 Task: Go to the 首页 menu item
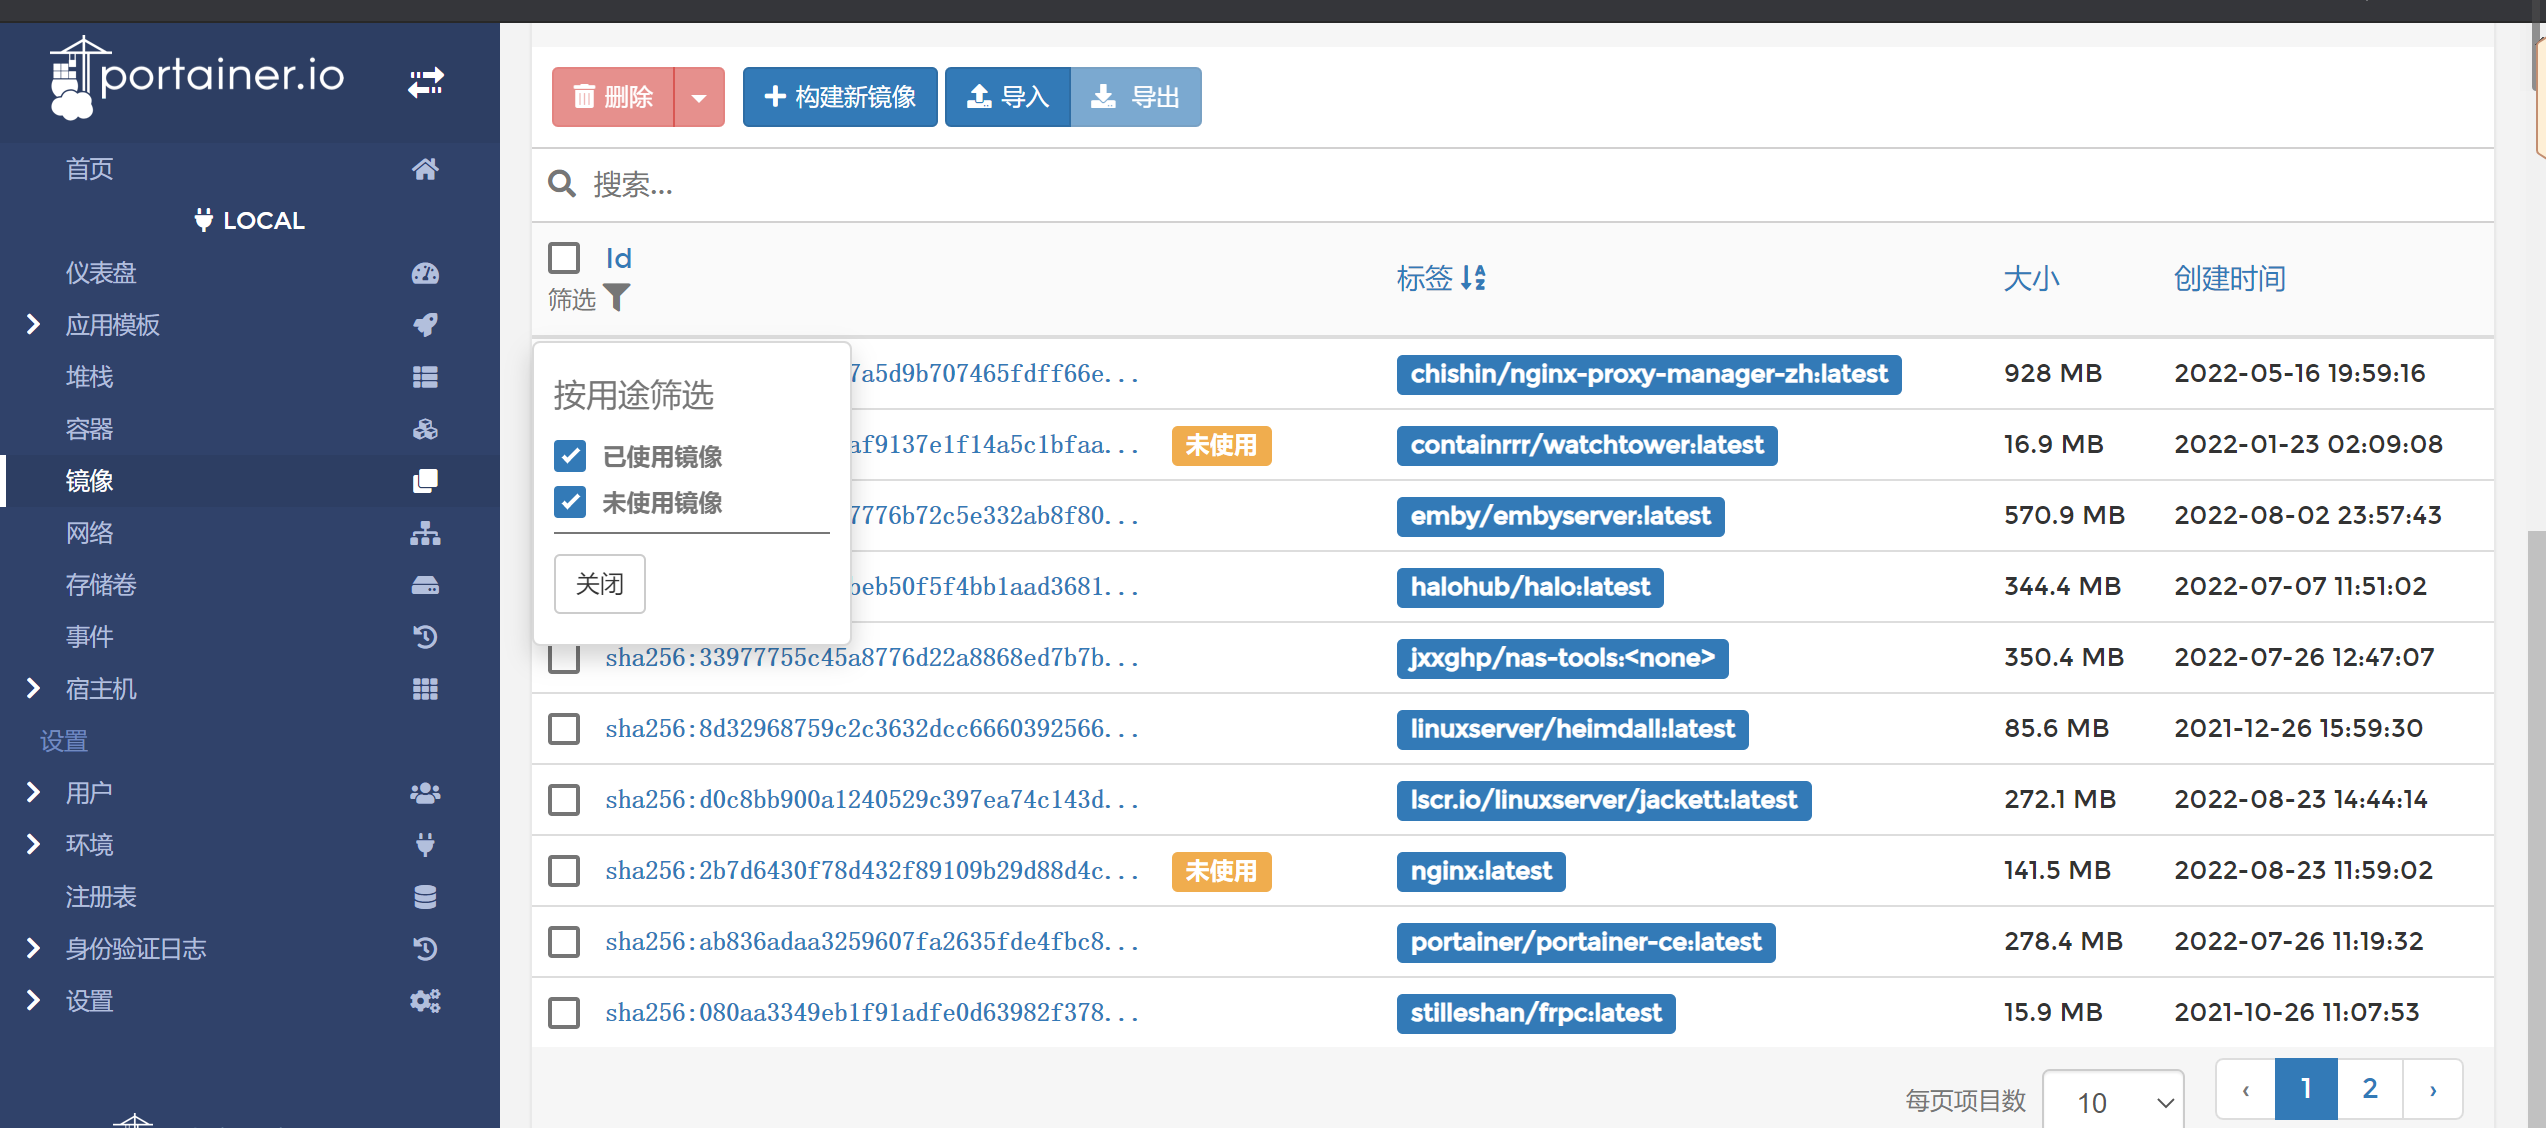[250, 169]
